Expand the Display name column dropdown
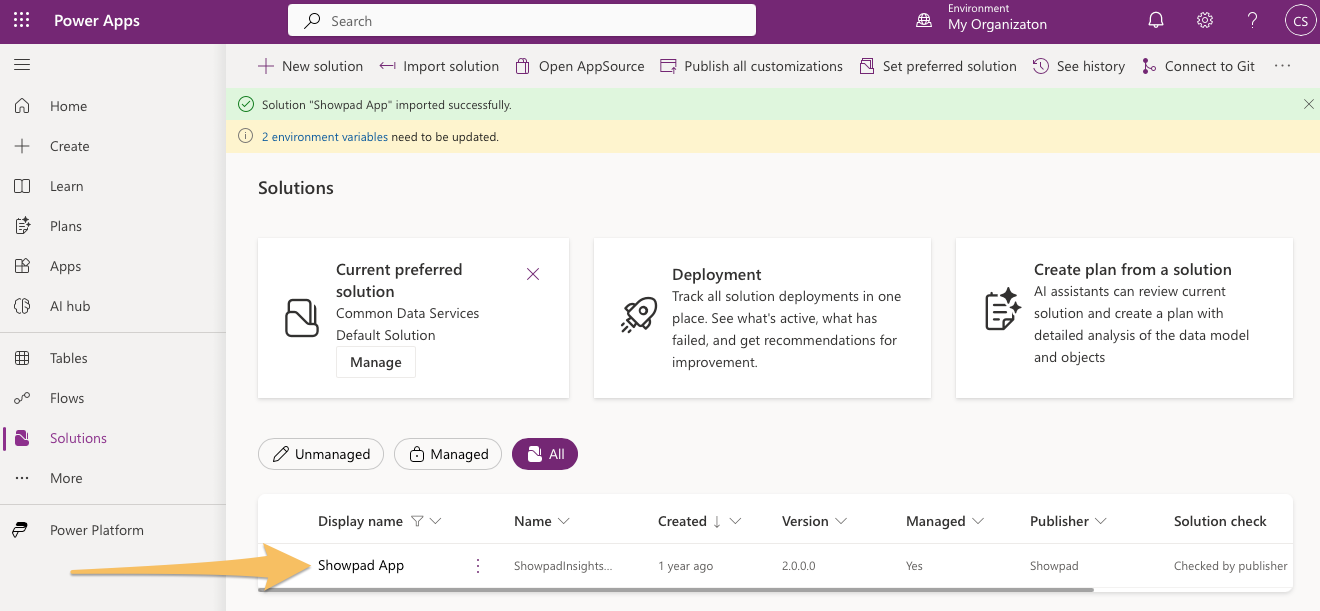The height and width of the screenshot is (611, 1320). pyautogui.click(x=436, y=521)
